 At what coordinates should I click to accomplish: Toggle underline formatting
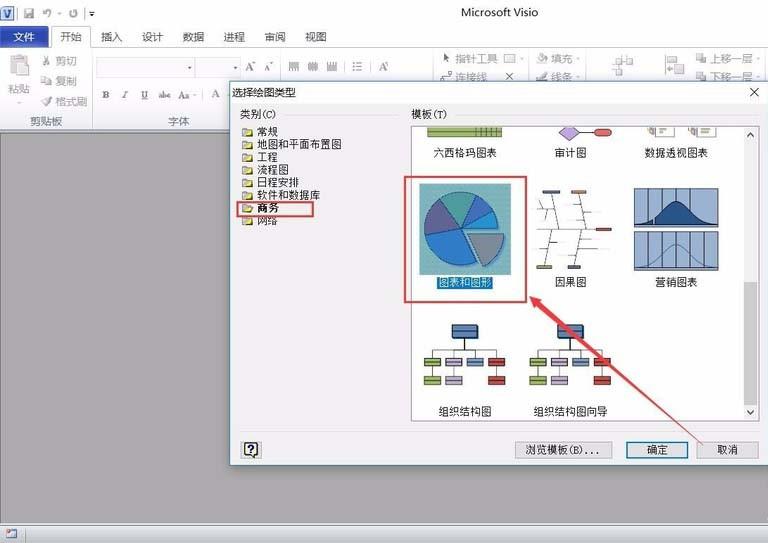point(144,94)
